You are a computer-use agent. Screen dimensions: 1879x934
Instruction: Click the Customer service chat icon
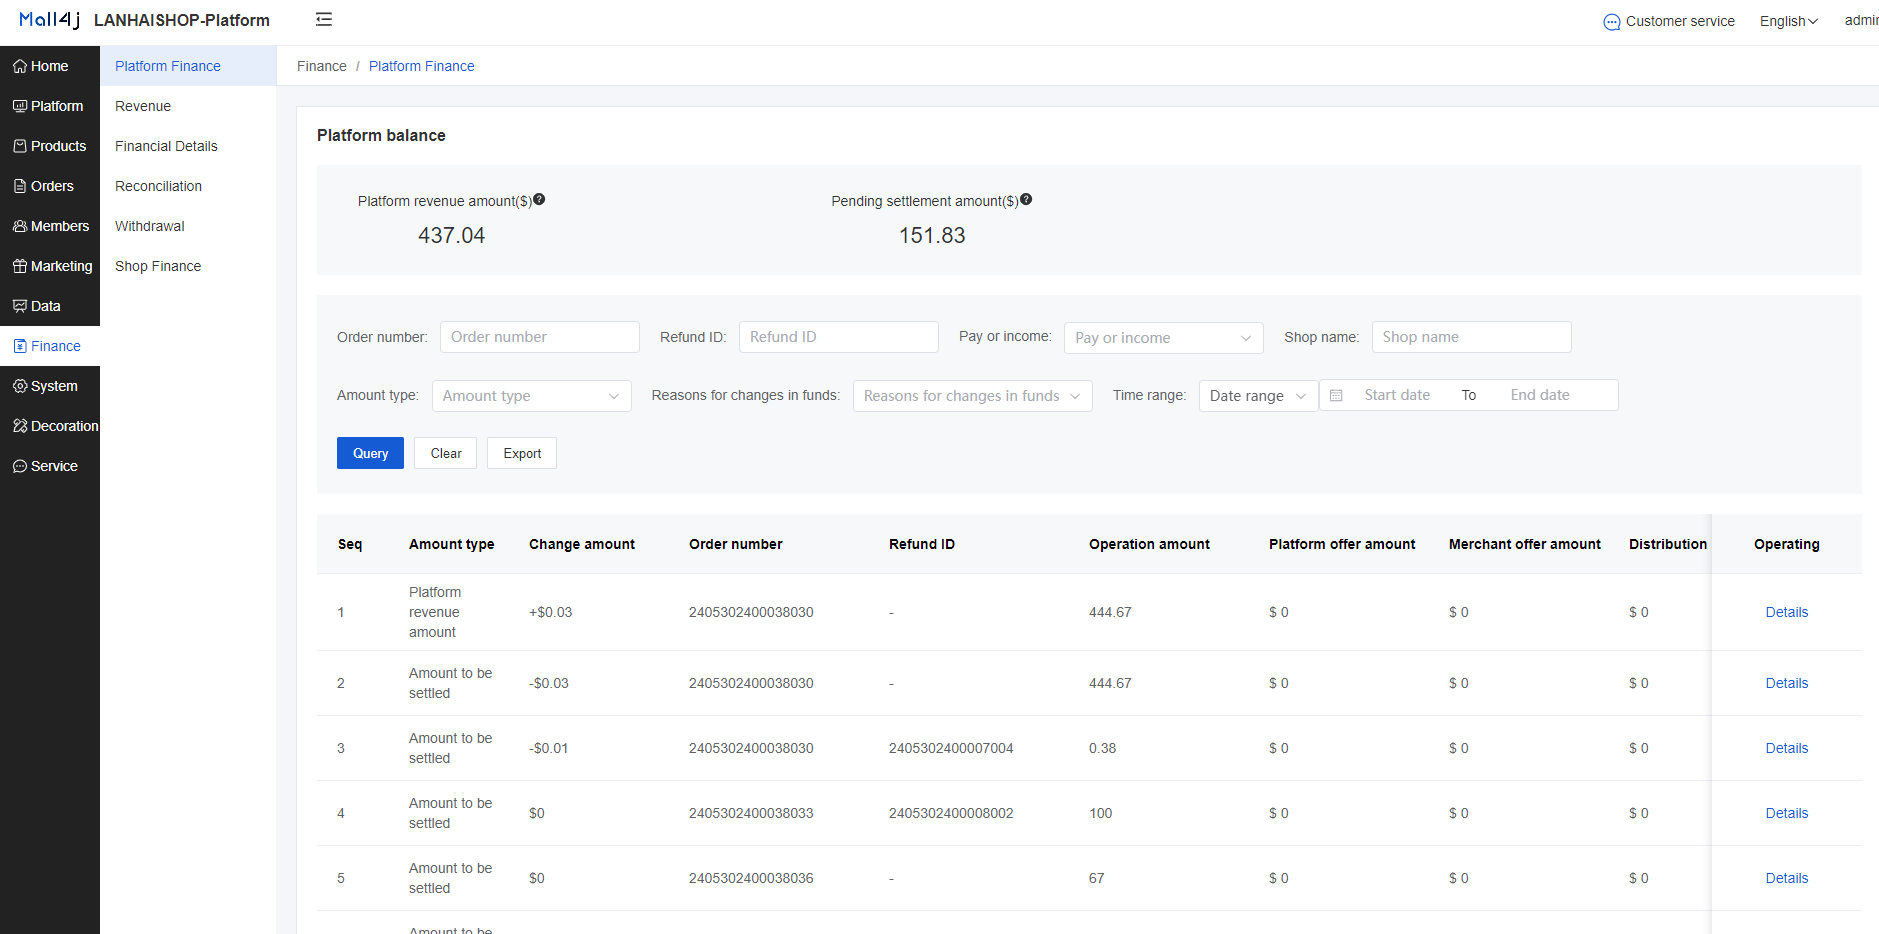(1612, 22)
